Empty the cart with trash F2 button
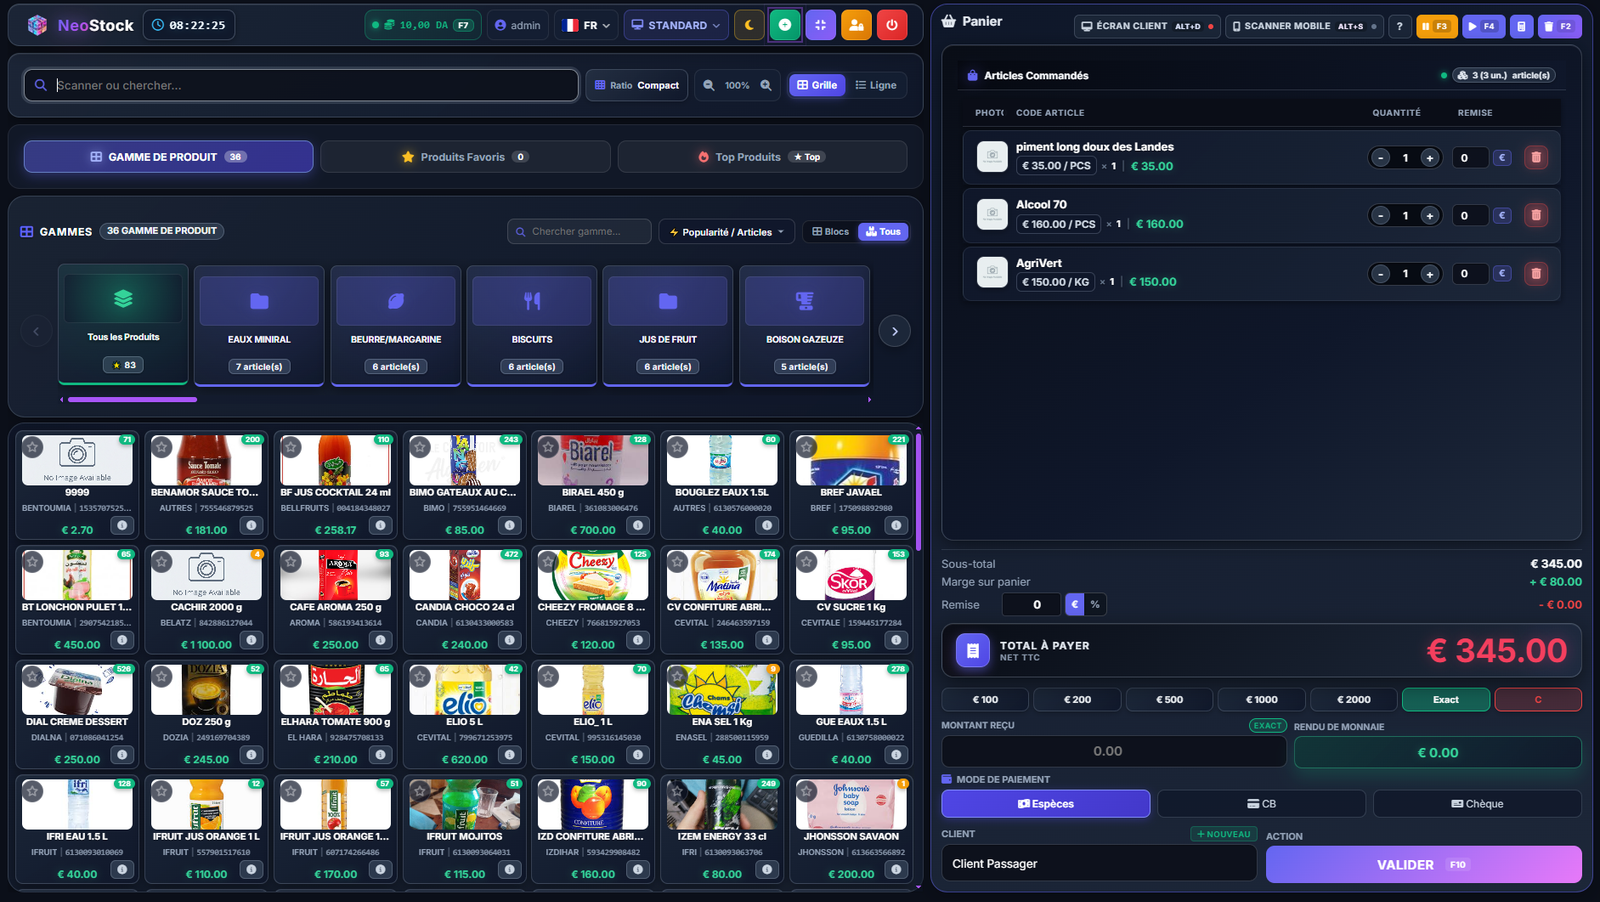The width and height of the screenshot is (1600, 902). click(x=1560, y=26)
